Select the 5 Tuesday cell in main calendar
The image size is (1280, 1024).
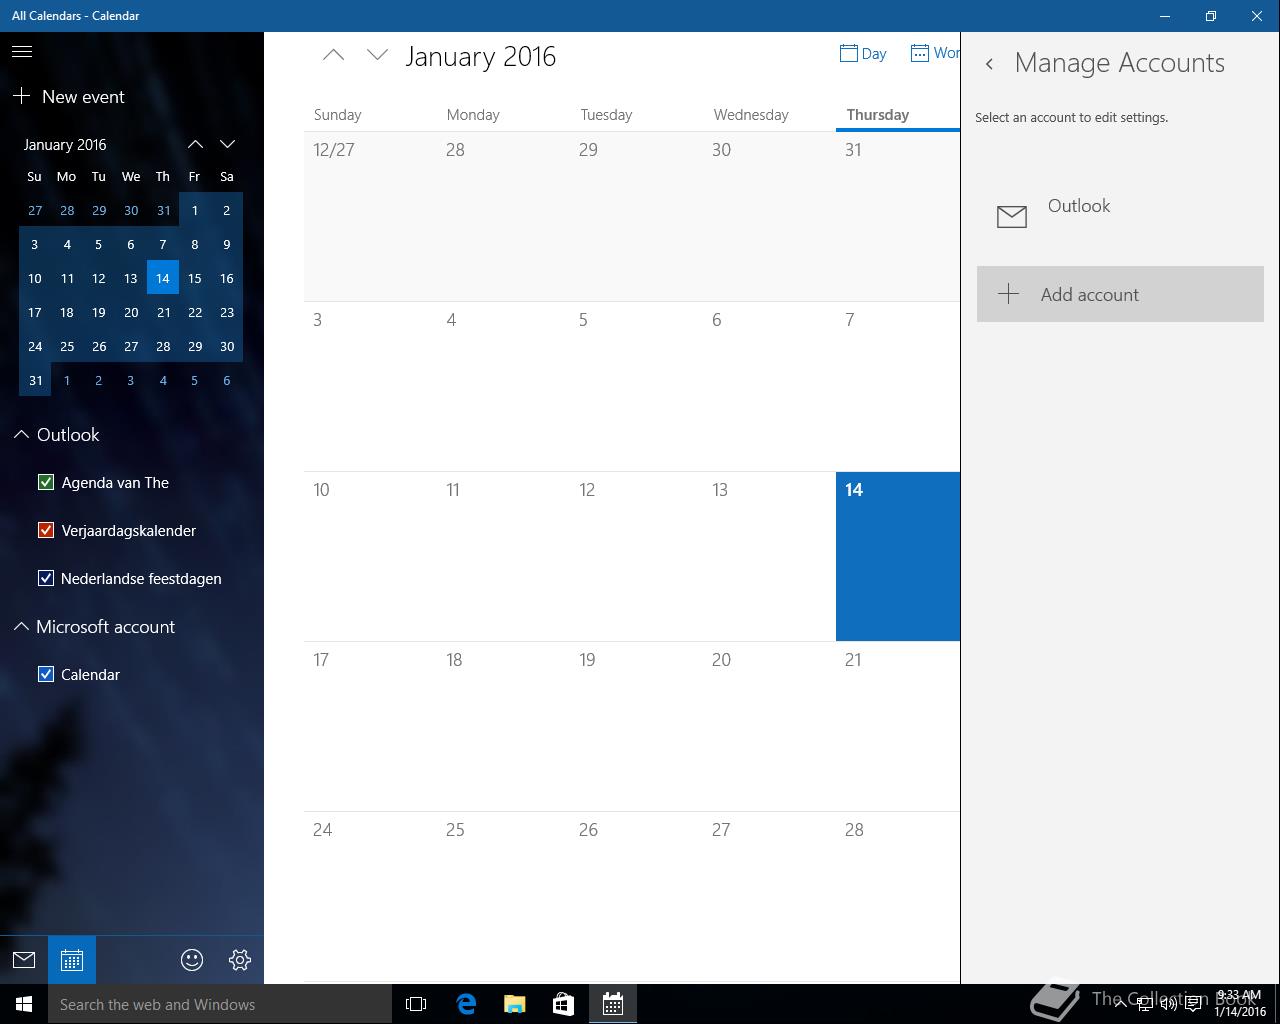[636, 386]
